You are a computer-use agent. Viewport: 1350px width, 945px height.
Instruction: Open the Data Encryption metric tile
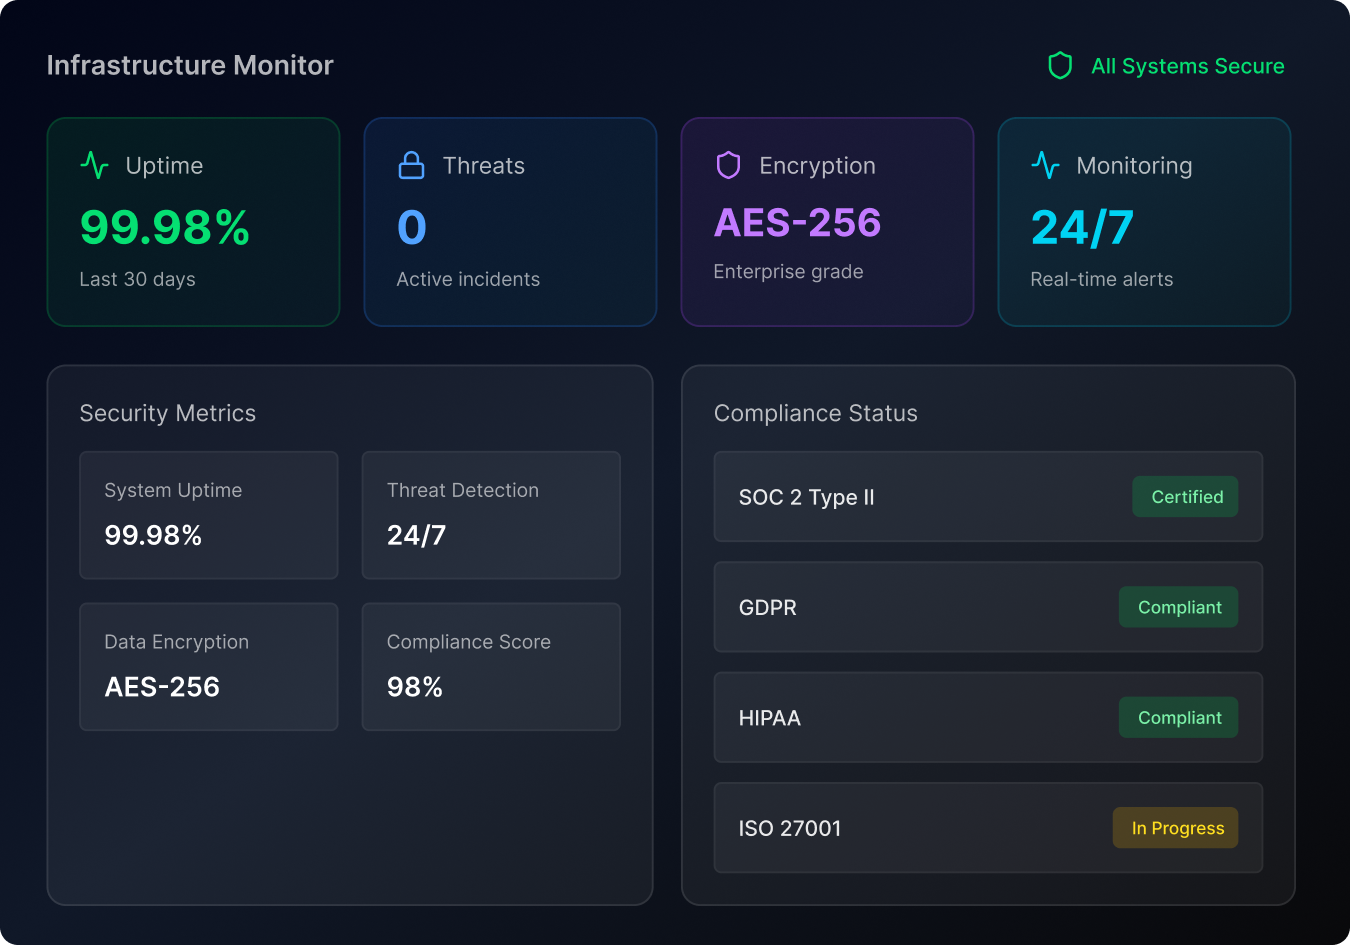click(208, 666)
